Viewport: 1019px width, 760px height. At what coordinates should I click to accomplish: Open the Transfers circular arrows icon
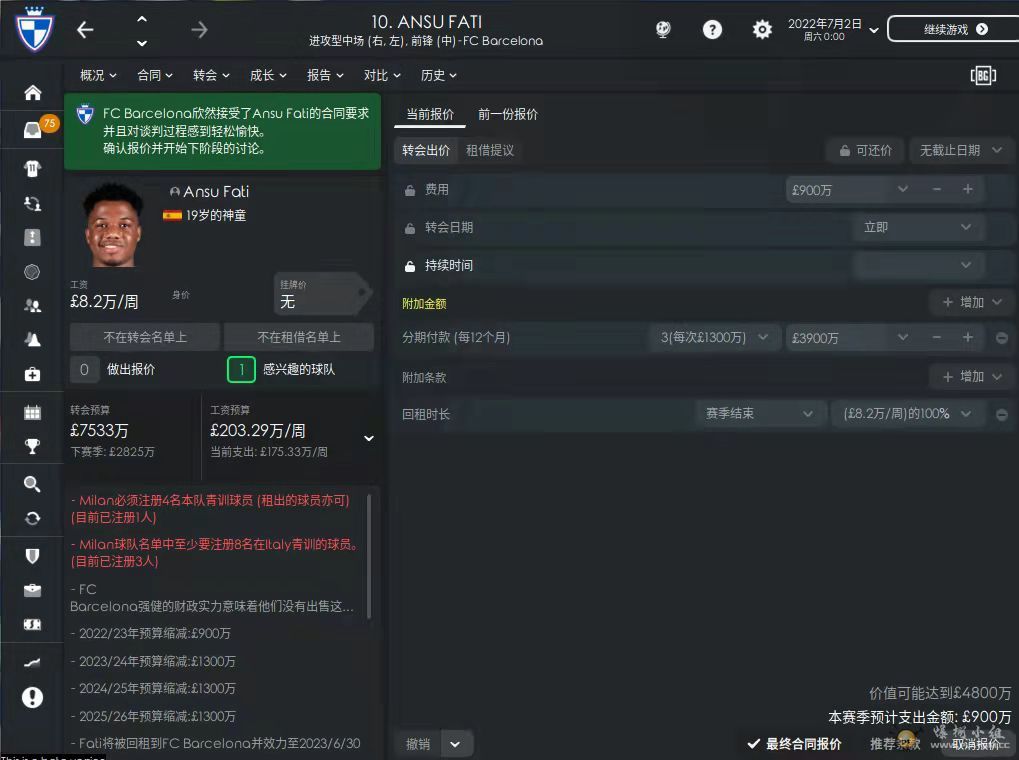click(x=32, y=518)
